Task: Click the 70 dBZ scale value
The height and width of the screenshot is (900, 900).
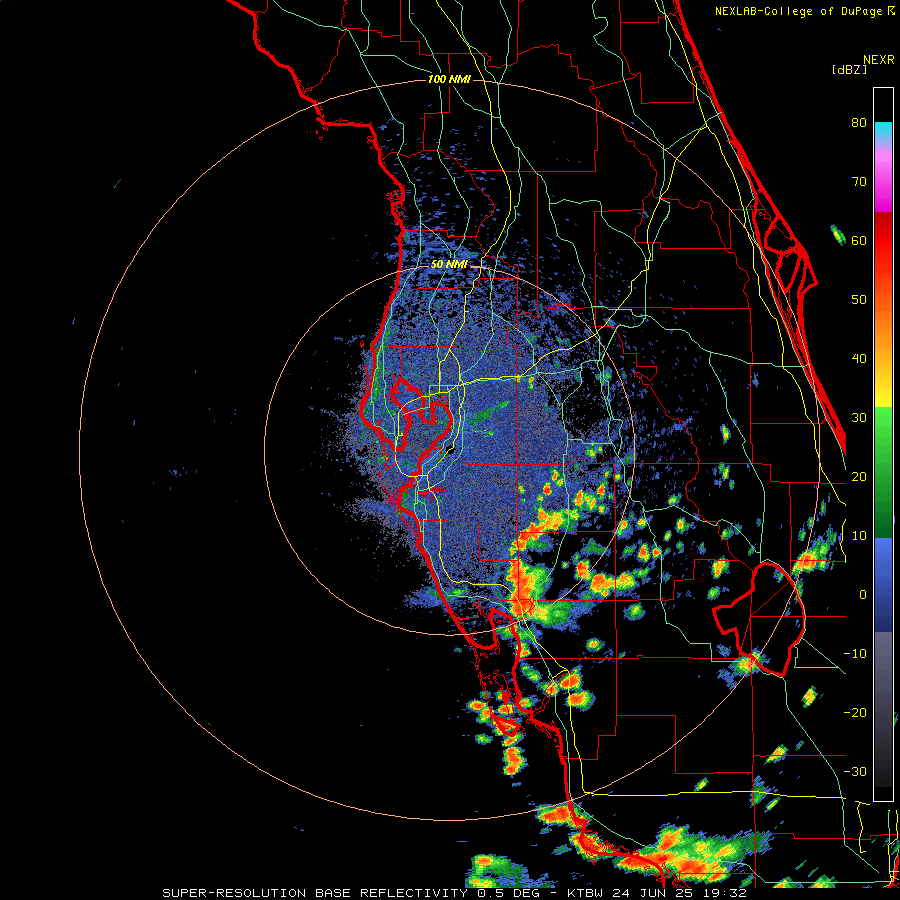Action: click(x=859, y=182)
